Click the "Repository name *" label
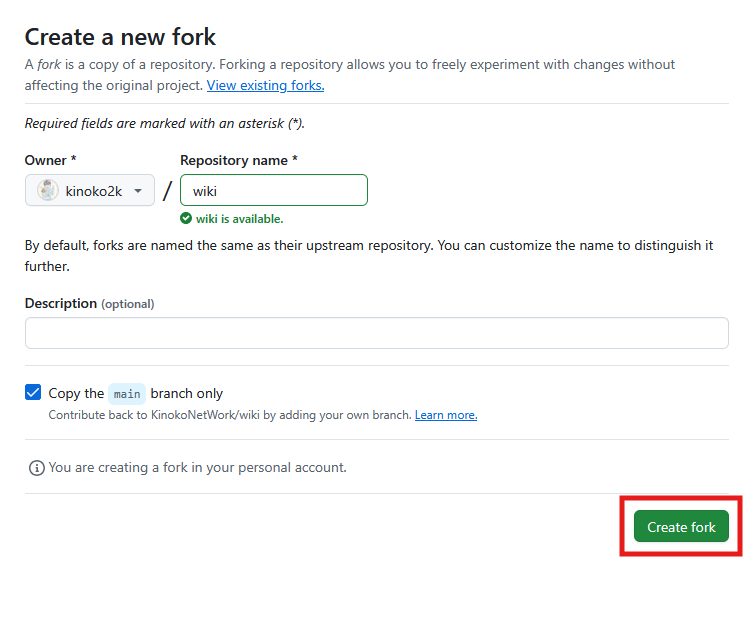Image resolution: width=753 pixels, height=642 pixels. tap(239, 160)
